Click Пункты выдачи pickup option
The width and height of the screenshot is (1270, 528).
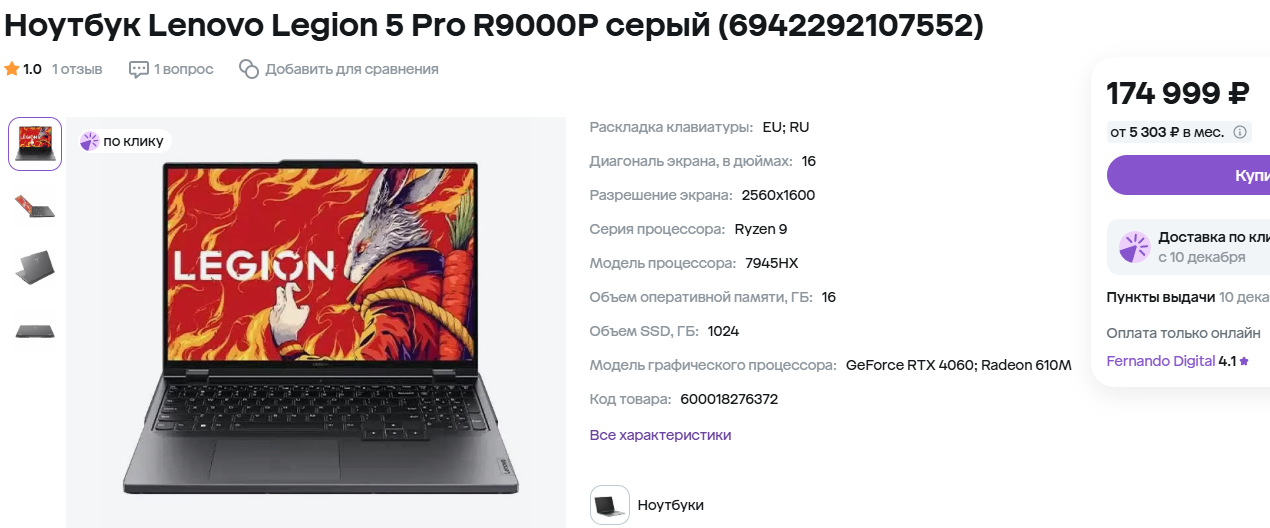[x=1161, y=297]
